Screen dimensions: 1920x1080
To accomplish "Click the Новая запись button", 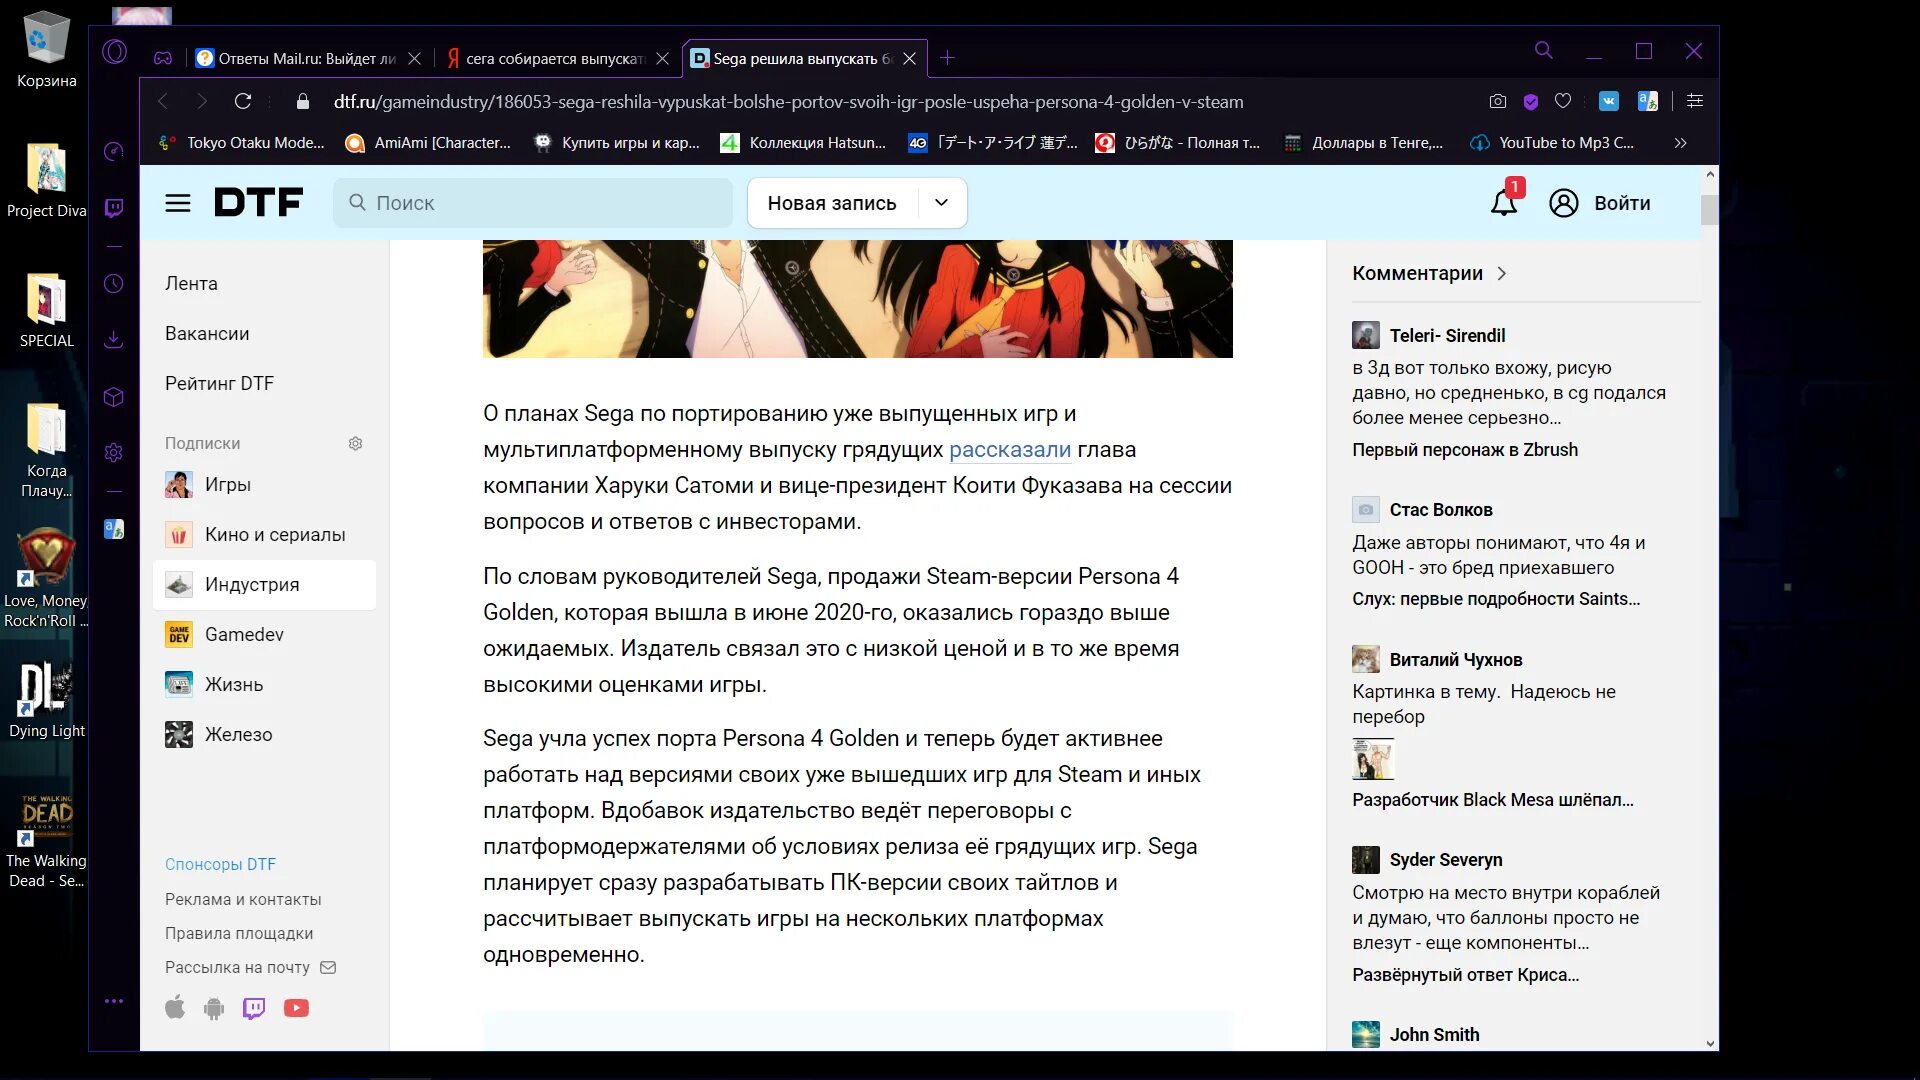I will pyautogui.click(x=832, y=203).
